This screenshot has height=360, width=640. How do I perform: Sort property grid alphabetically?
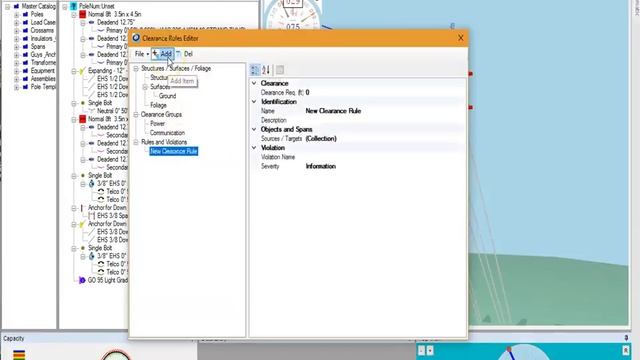(x=266, y=70)
